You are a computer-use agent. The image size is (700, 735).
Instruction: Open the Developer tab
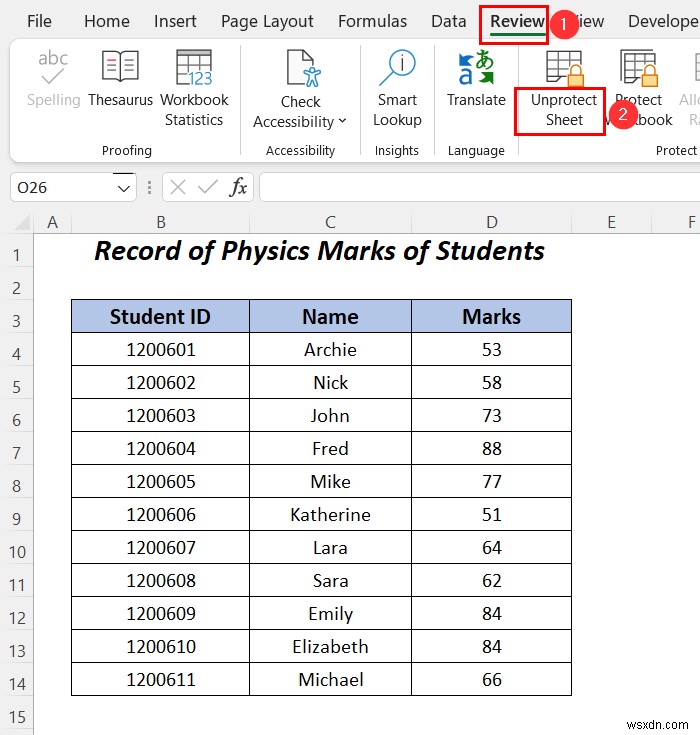(663, 22)
